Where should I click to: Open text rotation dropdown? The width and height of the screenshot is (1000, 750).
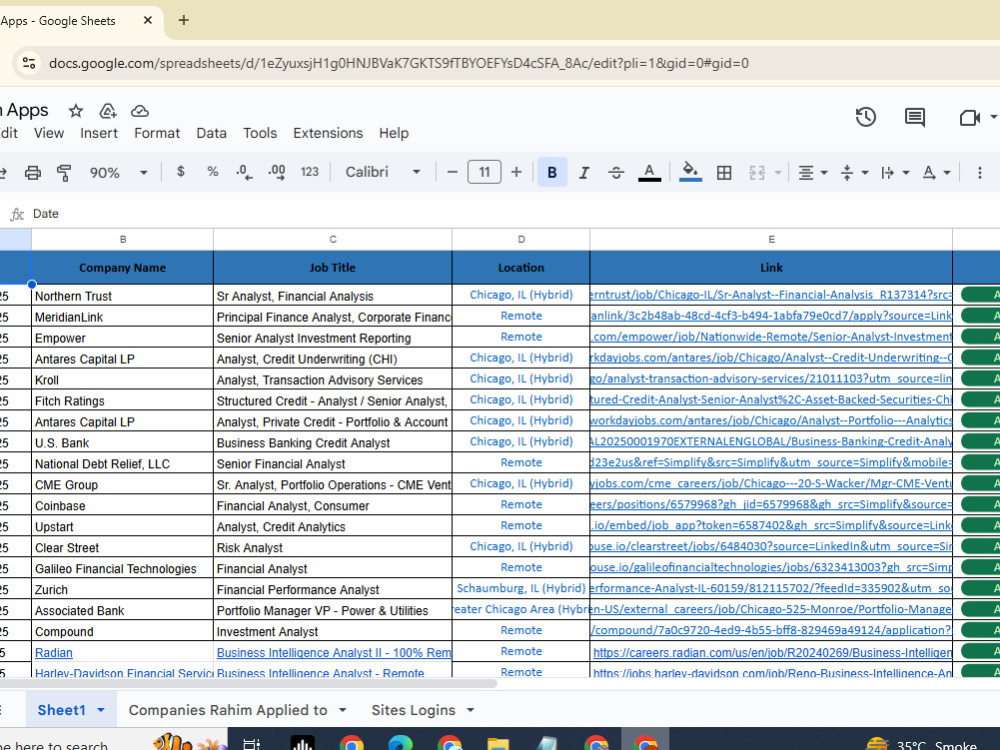[x=936, y=172]
